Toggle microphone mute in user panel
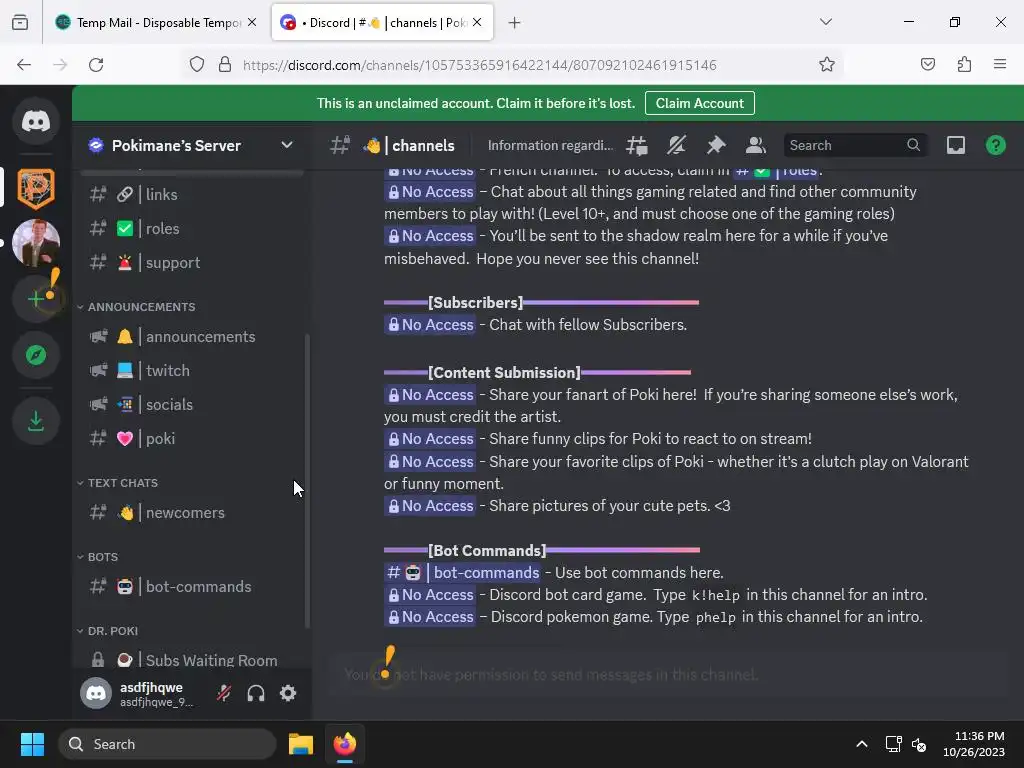Screen dimensions: 1024x768 click(x=224, y=693)
